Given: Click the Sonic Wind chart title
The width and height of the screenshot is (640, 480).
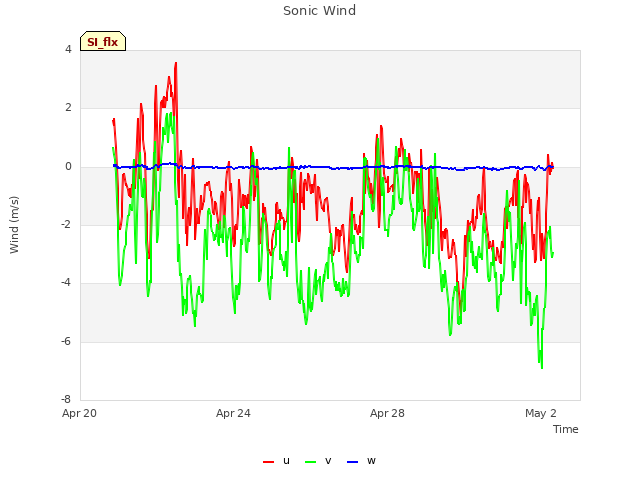Looking at the screenshot, I should [320, 11].
